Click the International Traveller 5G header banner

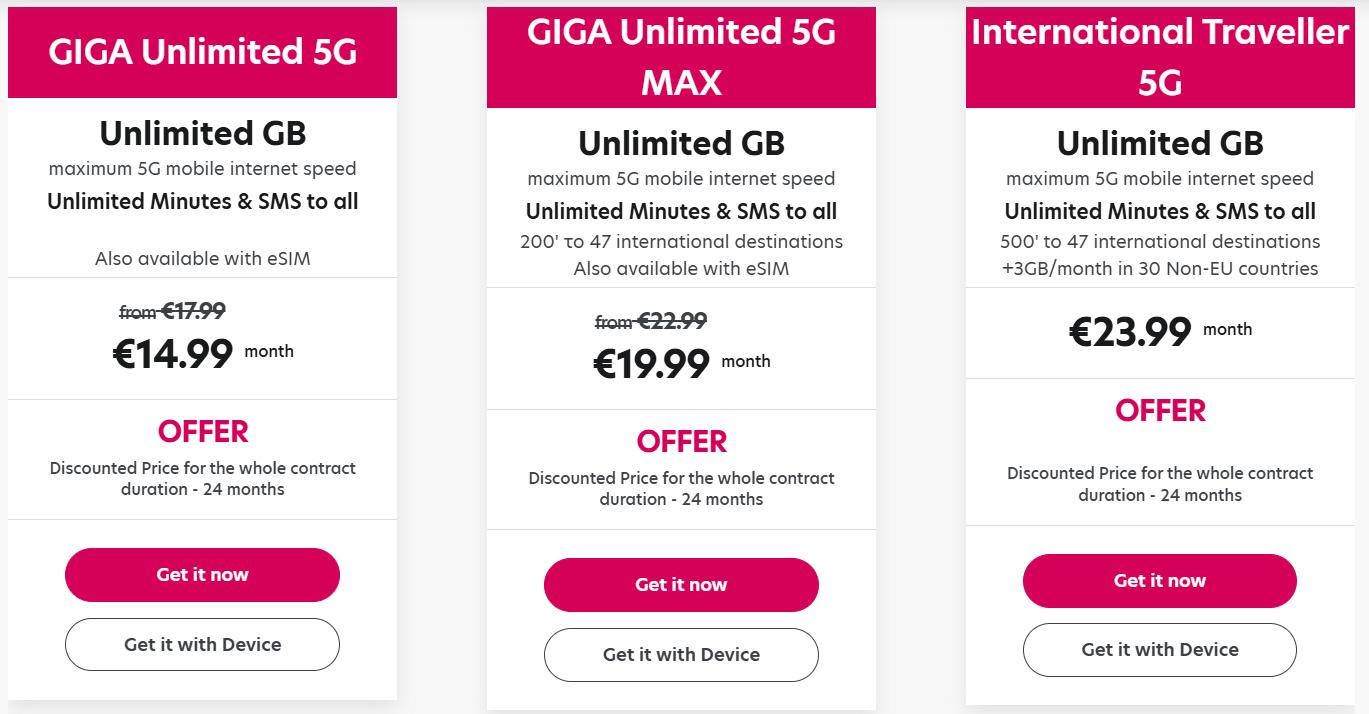click(1159, 57)
